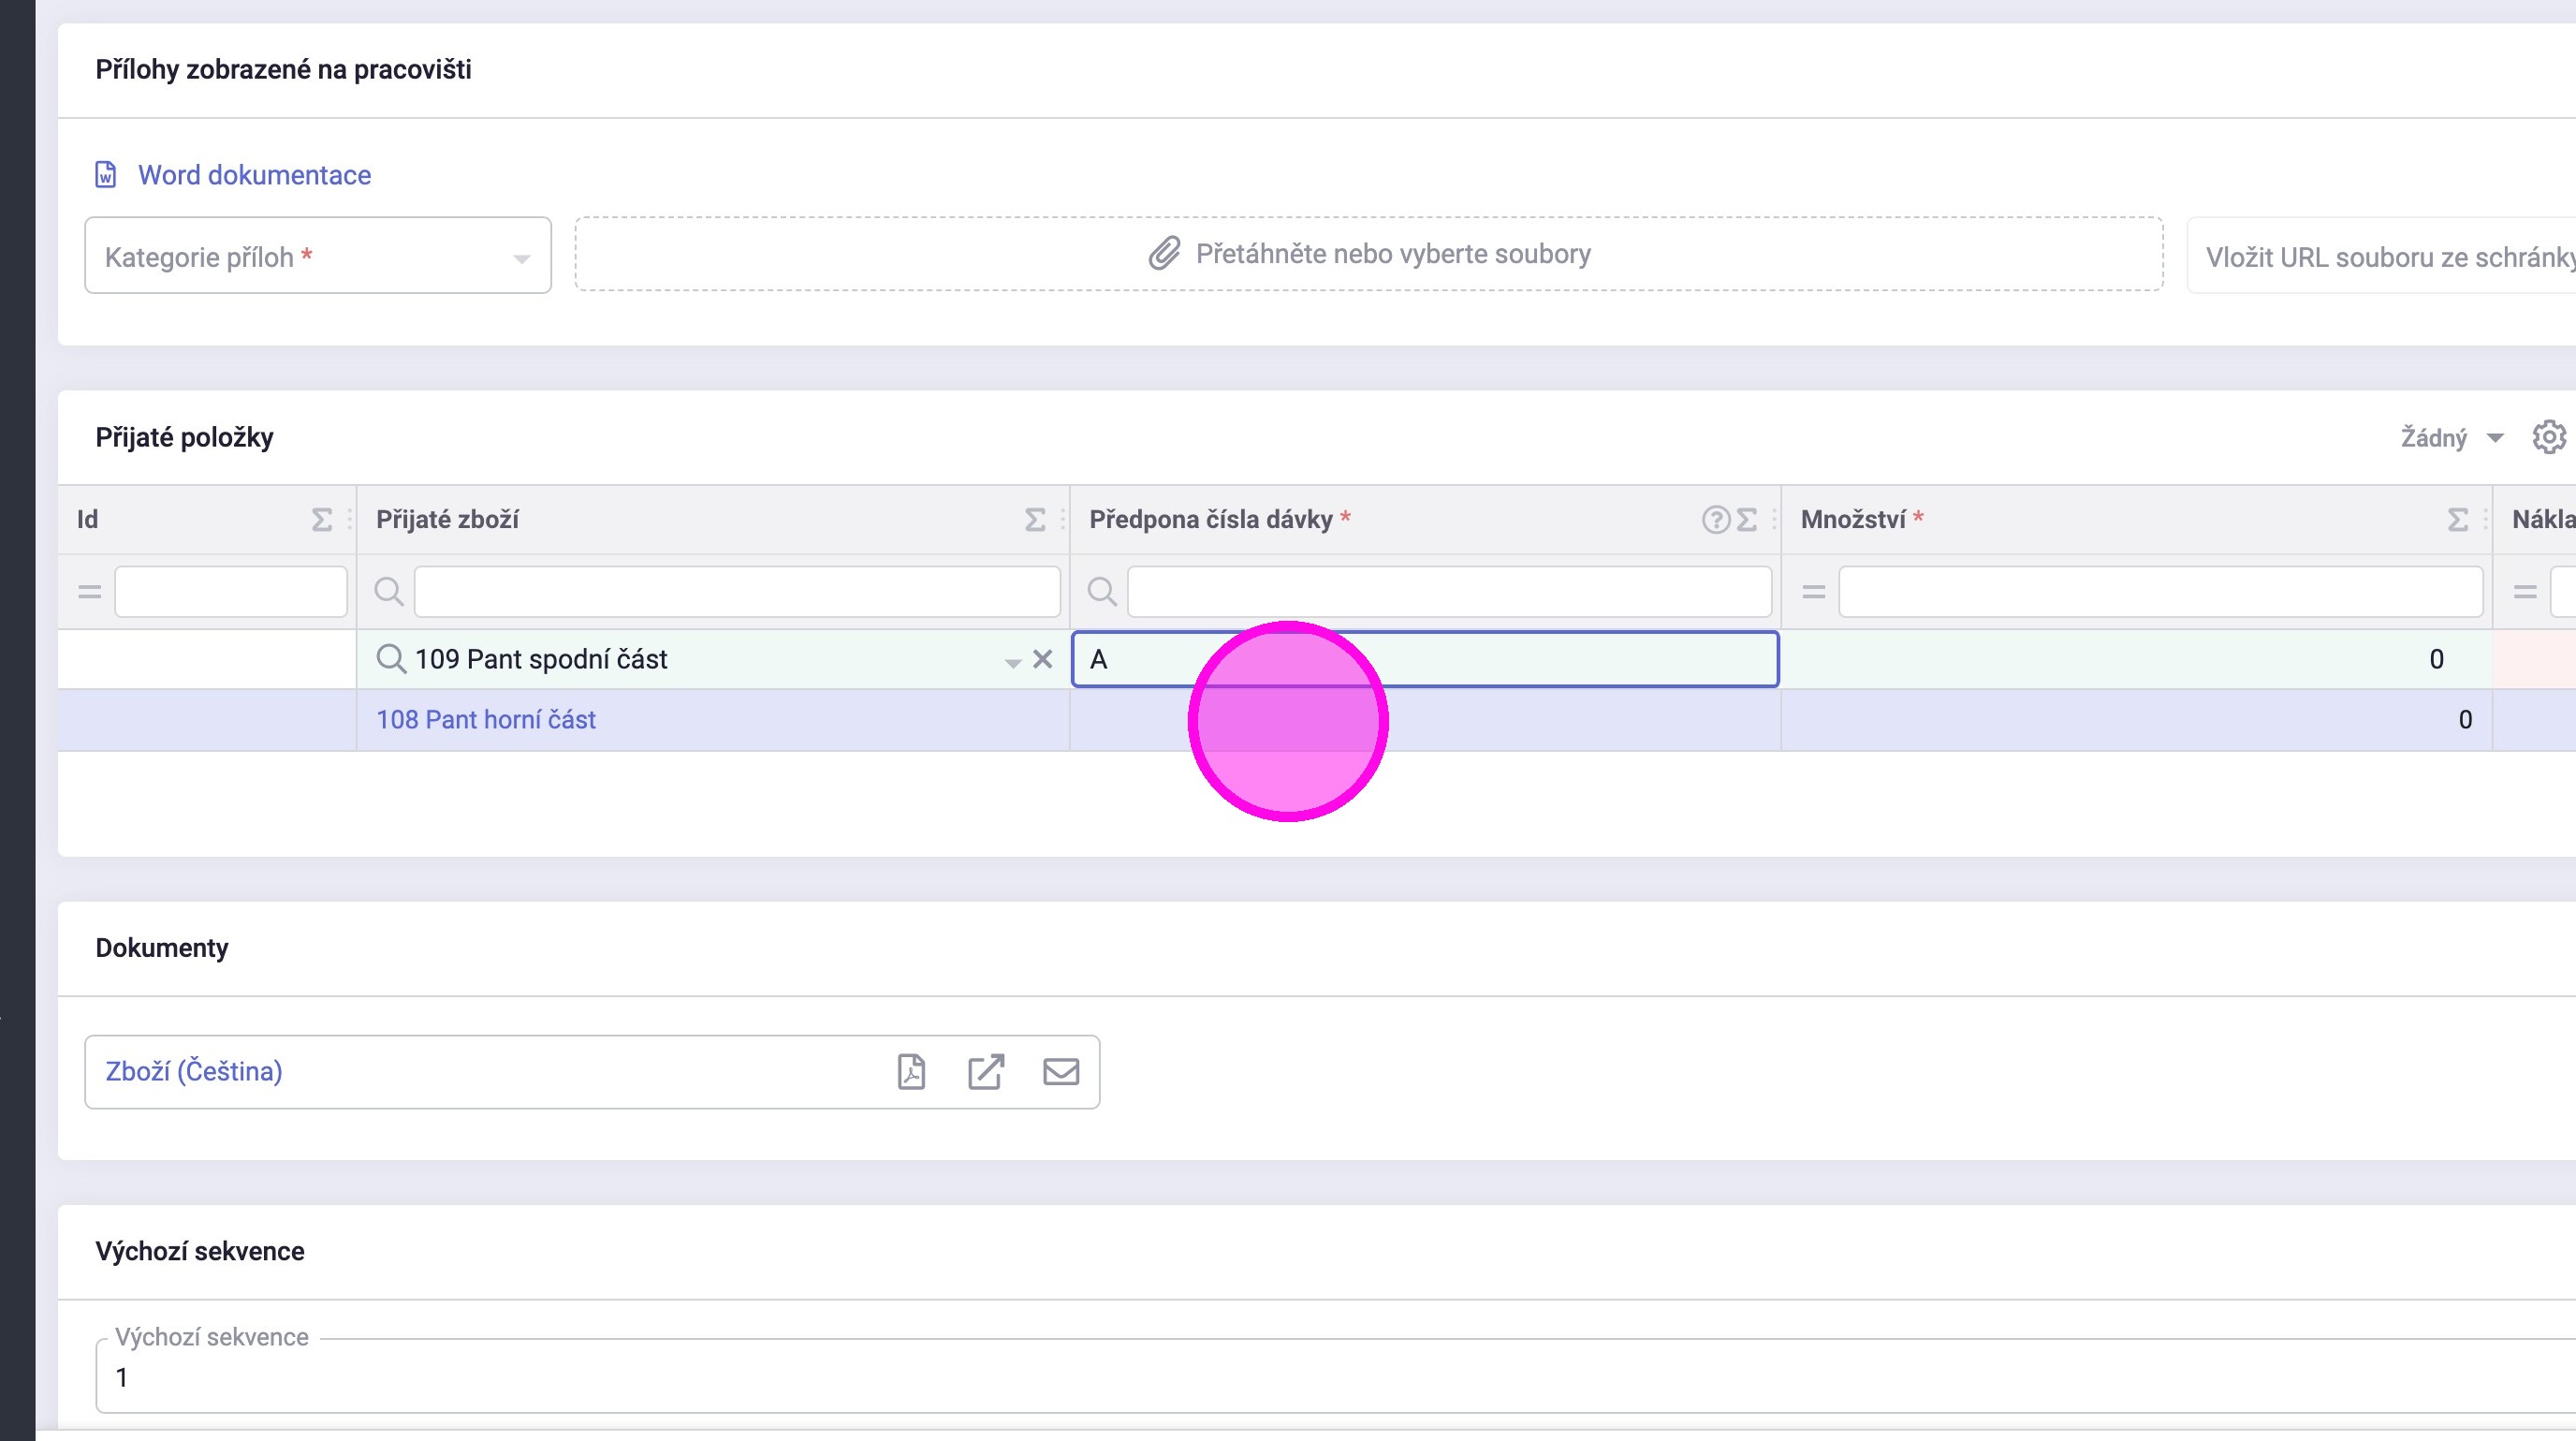Send Zboží (Čeština) document by email
The image size is (2576, 1441).
pos(1061,1072)
